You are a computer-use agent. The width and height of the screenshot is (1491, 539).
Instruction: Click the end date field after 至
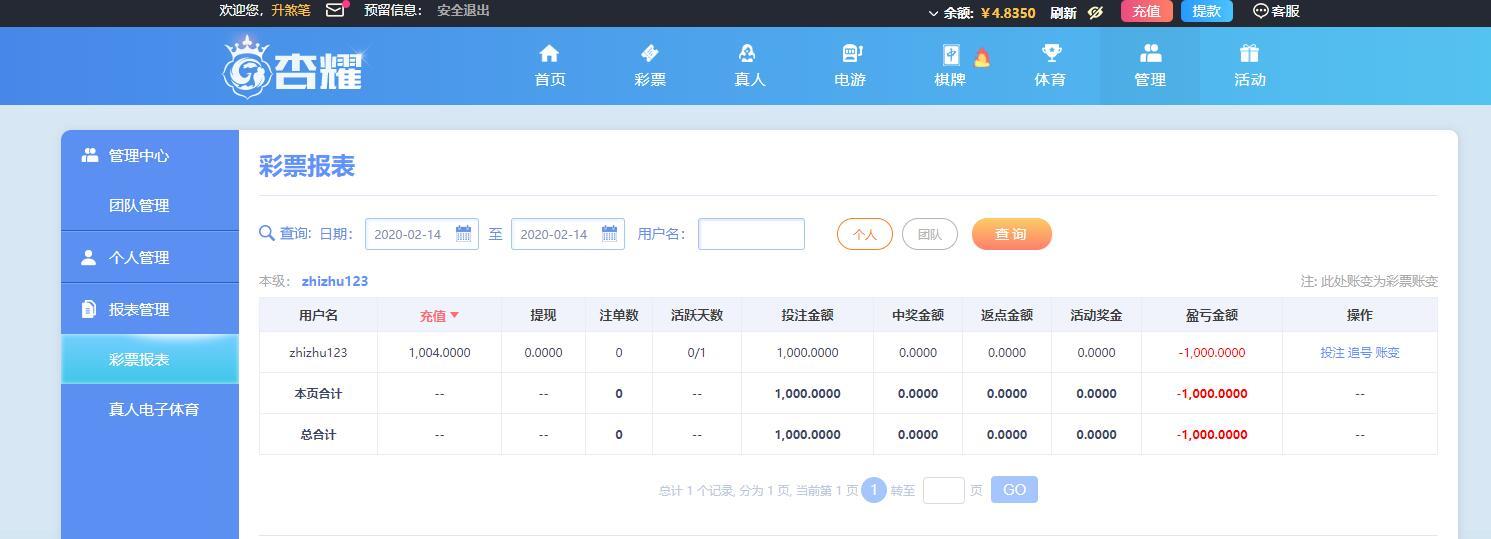(568, 234)
